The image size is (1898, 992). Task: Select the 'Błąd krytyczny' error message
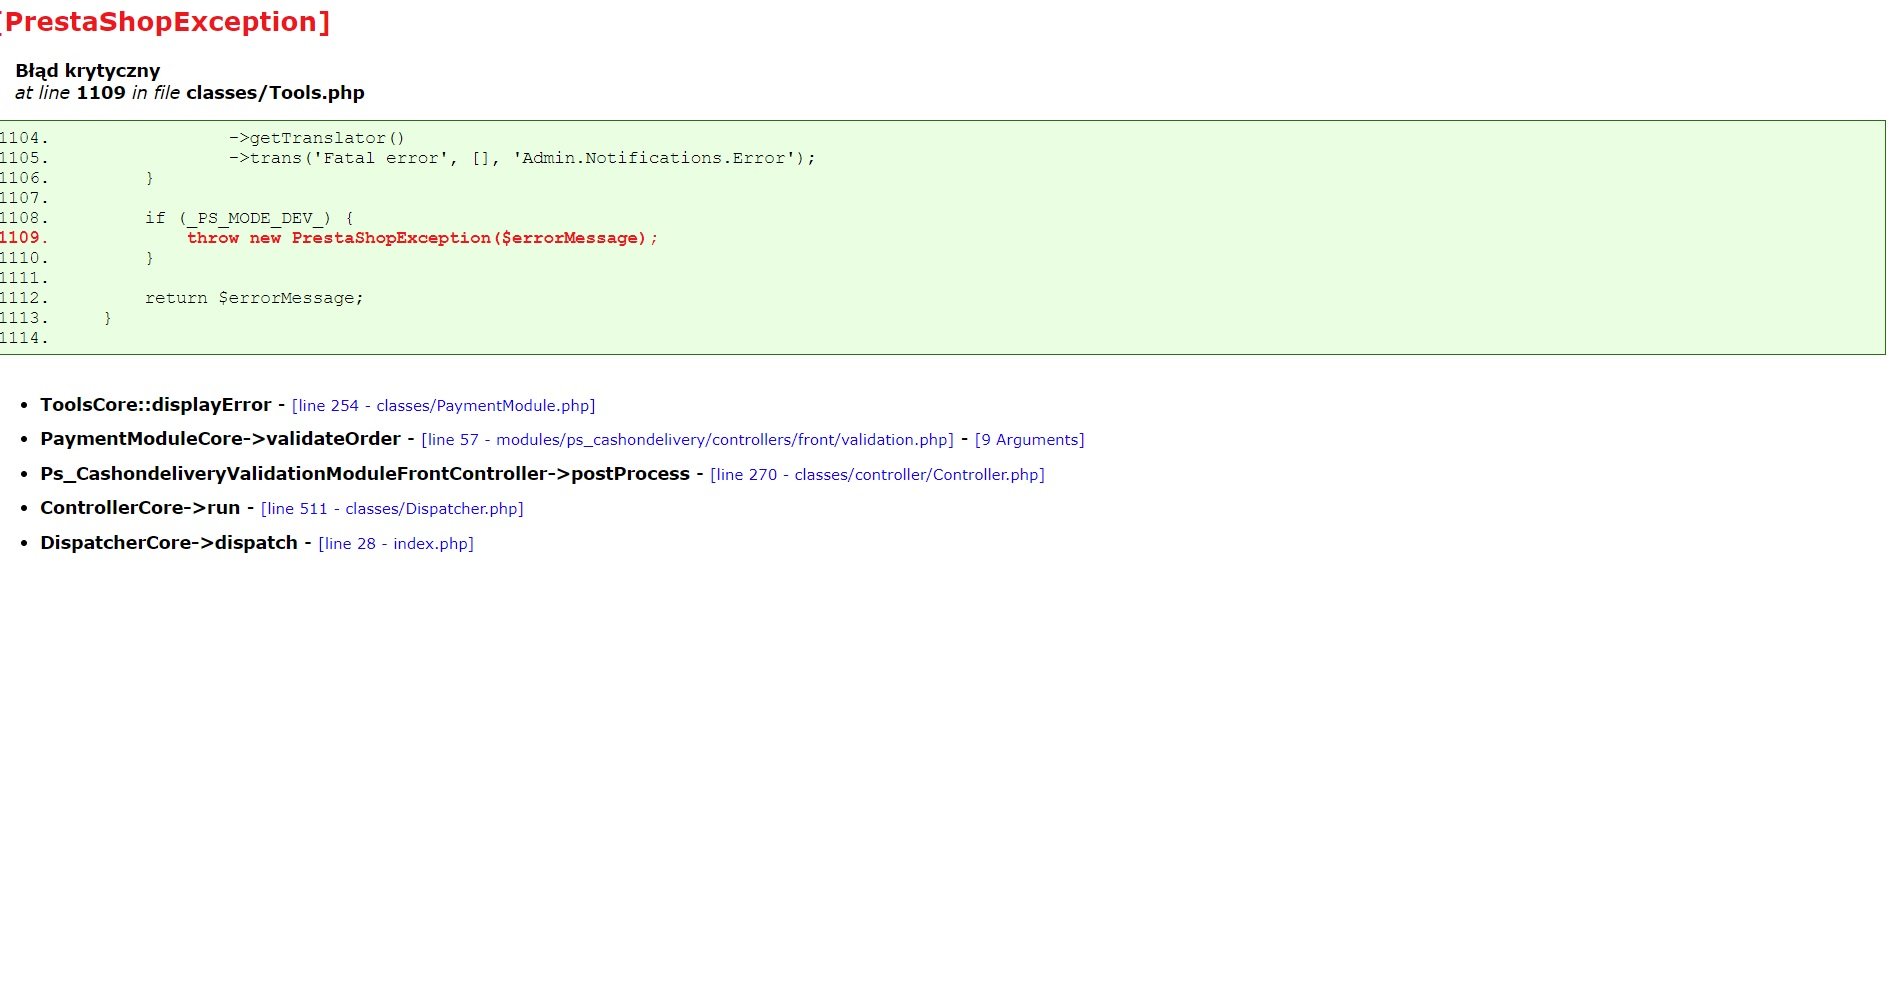(88, 71)
